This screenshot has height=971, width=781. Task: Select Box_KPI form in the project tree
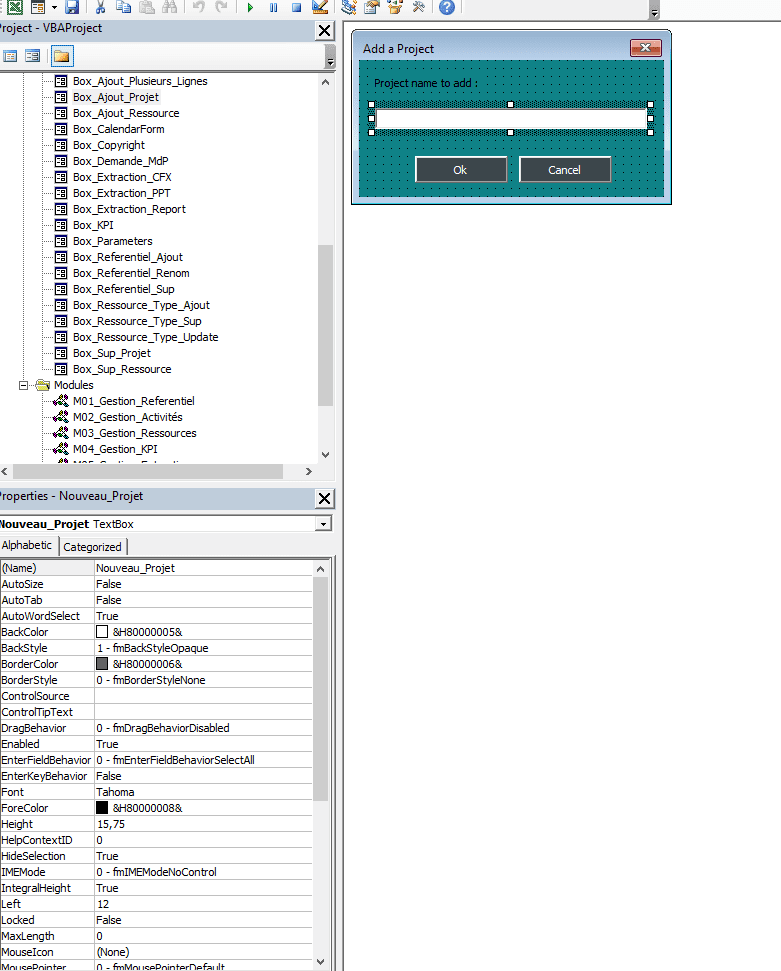point(93,225)
